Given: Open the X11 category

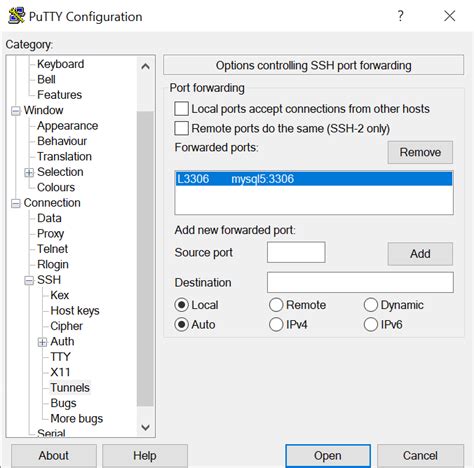Looking at the screenshot, I should (60, 372).
